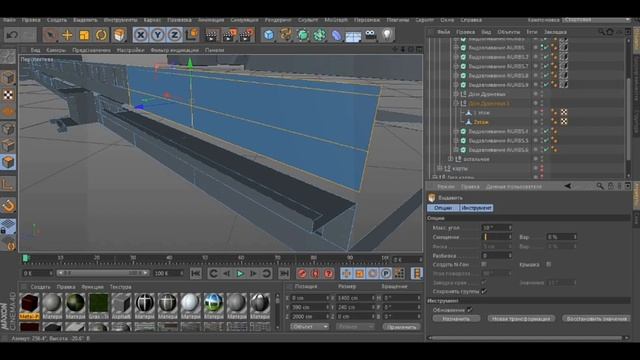Viewport: 640px width, 360px height.
Task: Open the Объект coordinate mode dropdown
Action: (309, 327)
